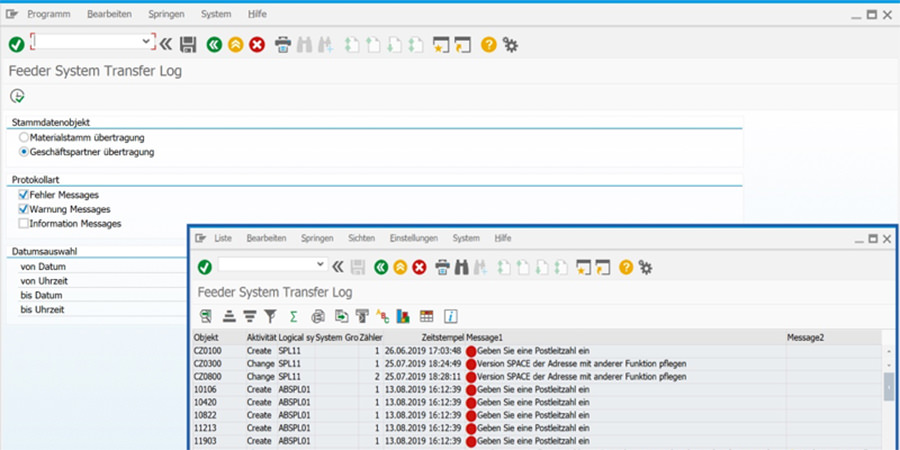Click the Message1 column header
The height and width of the screenshot is (450, 900).
point(484,338)
